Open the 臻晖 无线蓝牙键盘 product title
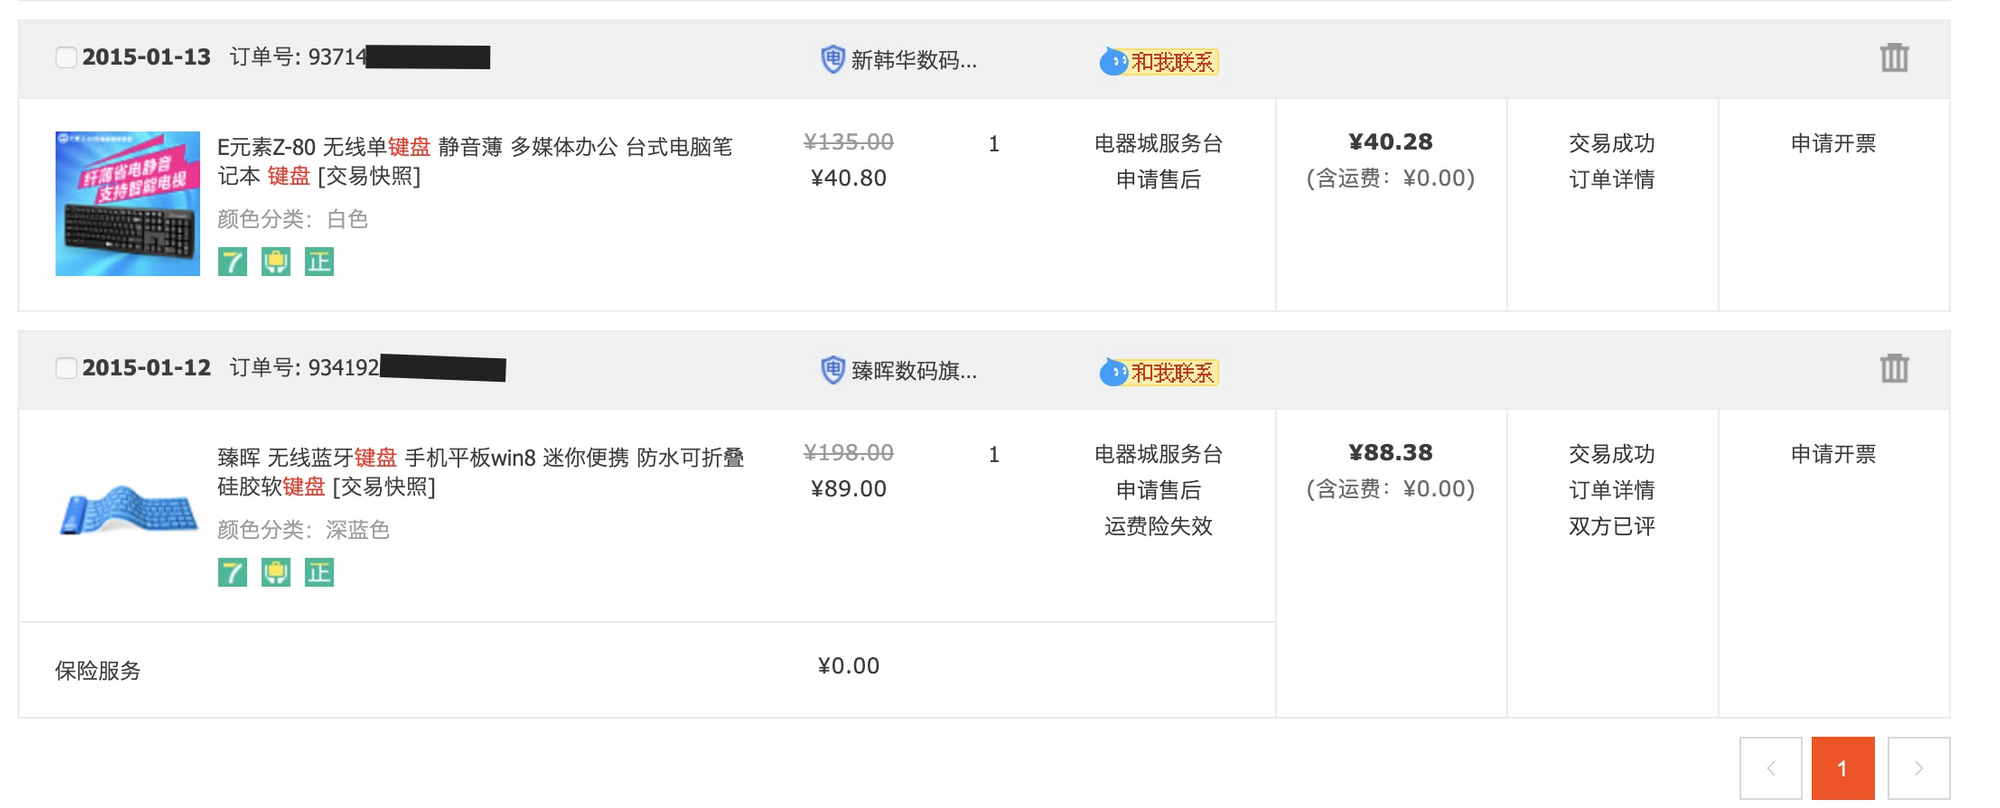This screenshot has width=2000, height=808. click(x=480, y=458)
